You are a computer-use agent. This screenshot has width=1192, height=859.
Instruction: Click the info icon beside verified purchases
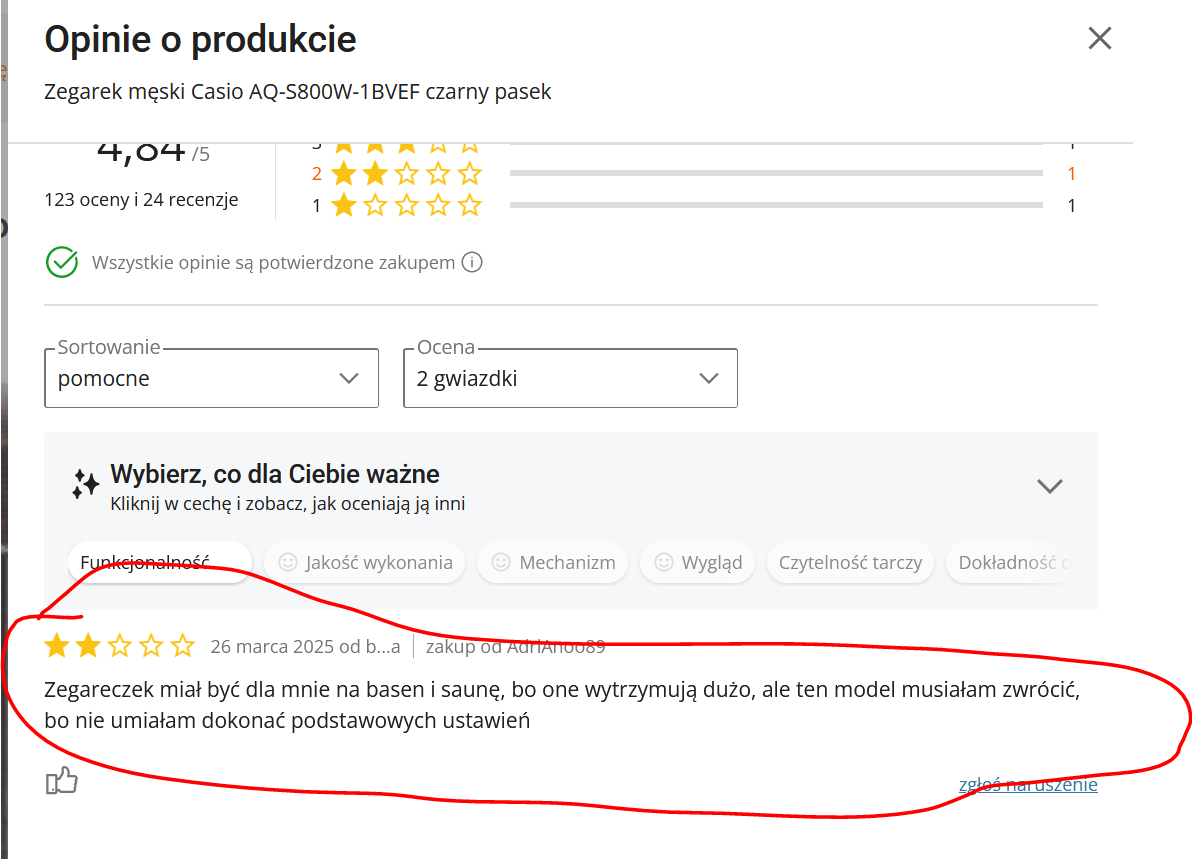click(472, 263)
